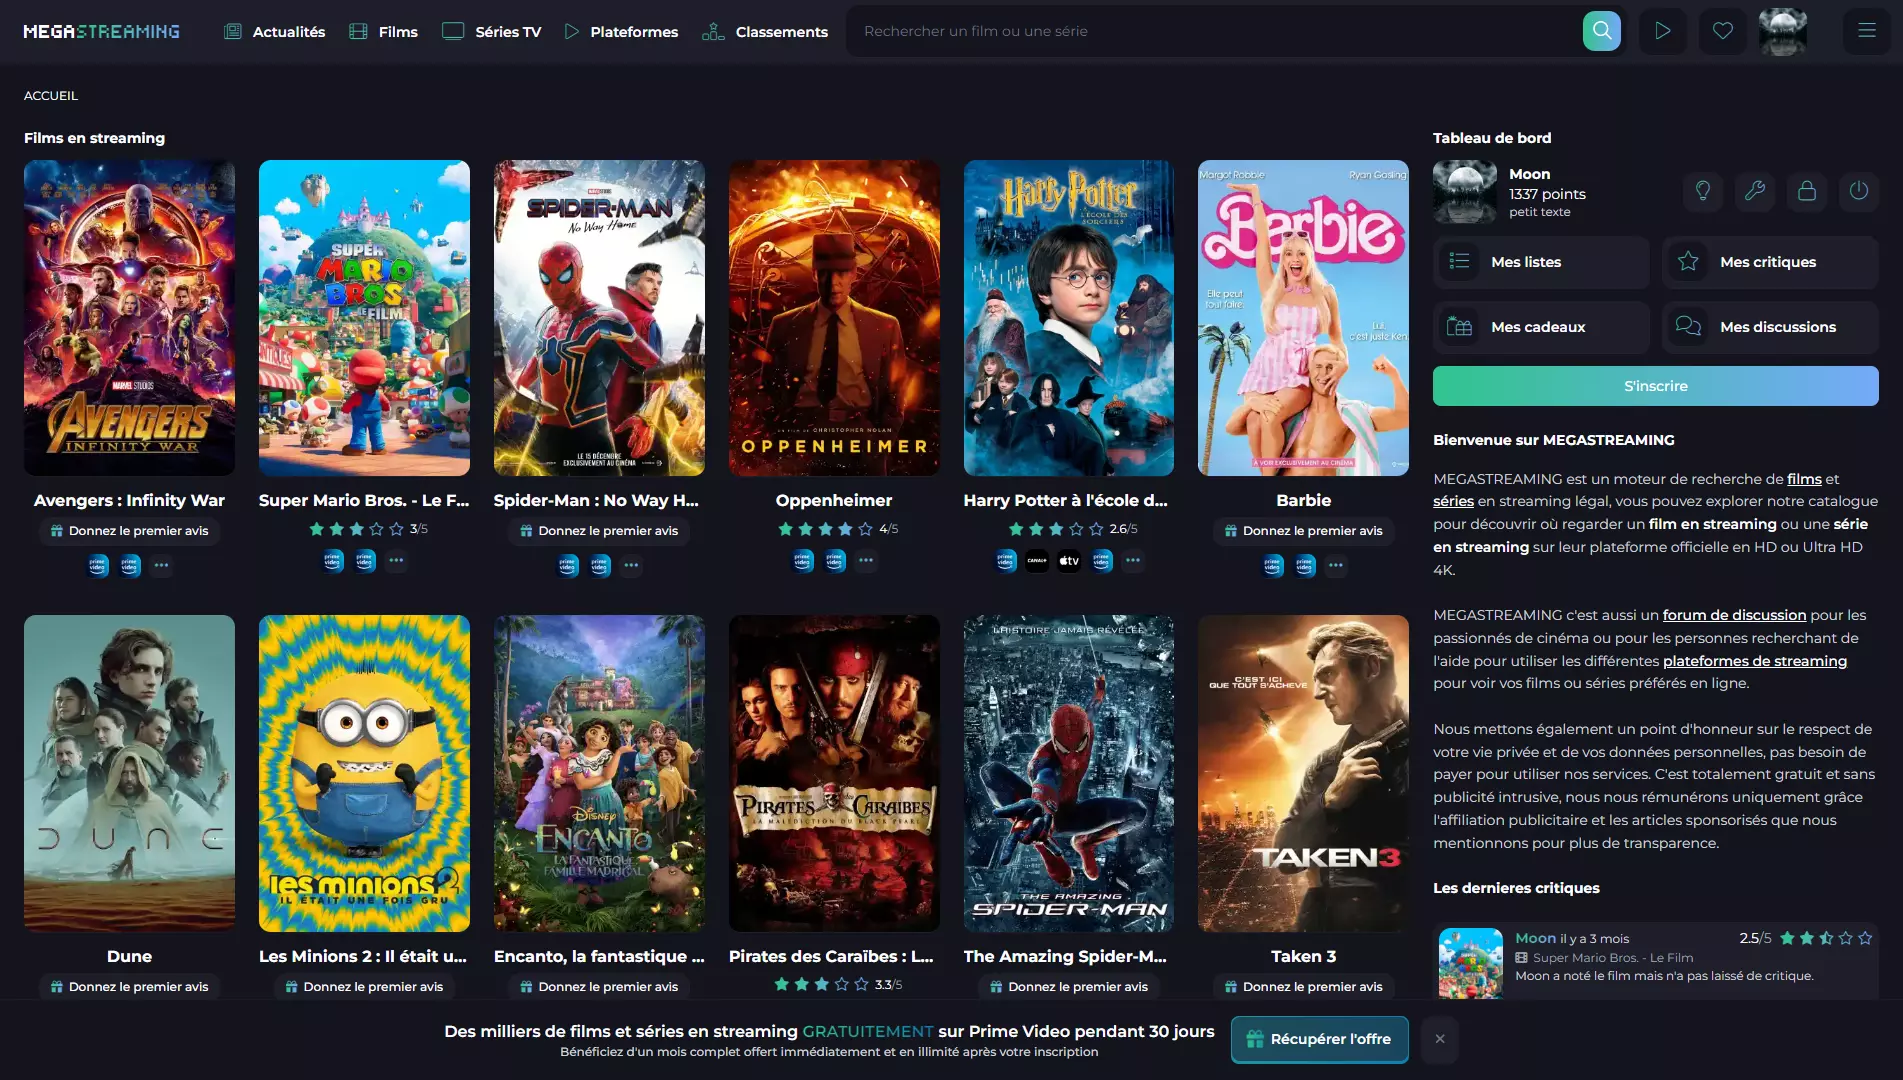1903x1080 pixels.
Task: Click Récupérer l'offre button
Action: pos(1319,1039)
